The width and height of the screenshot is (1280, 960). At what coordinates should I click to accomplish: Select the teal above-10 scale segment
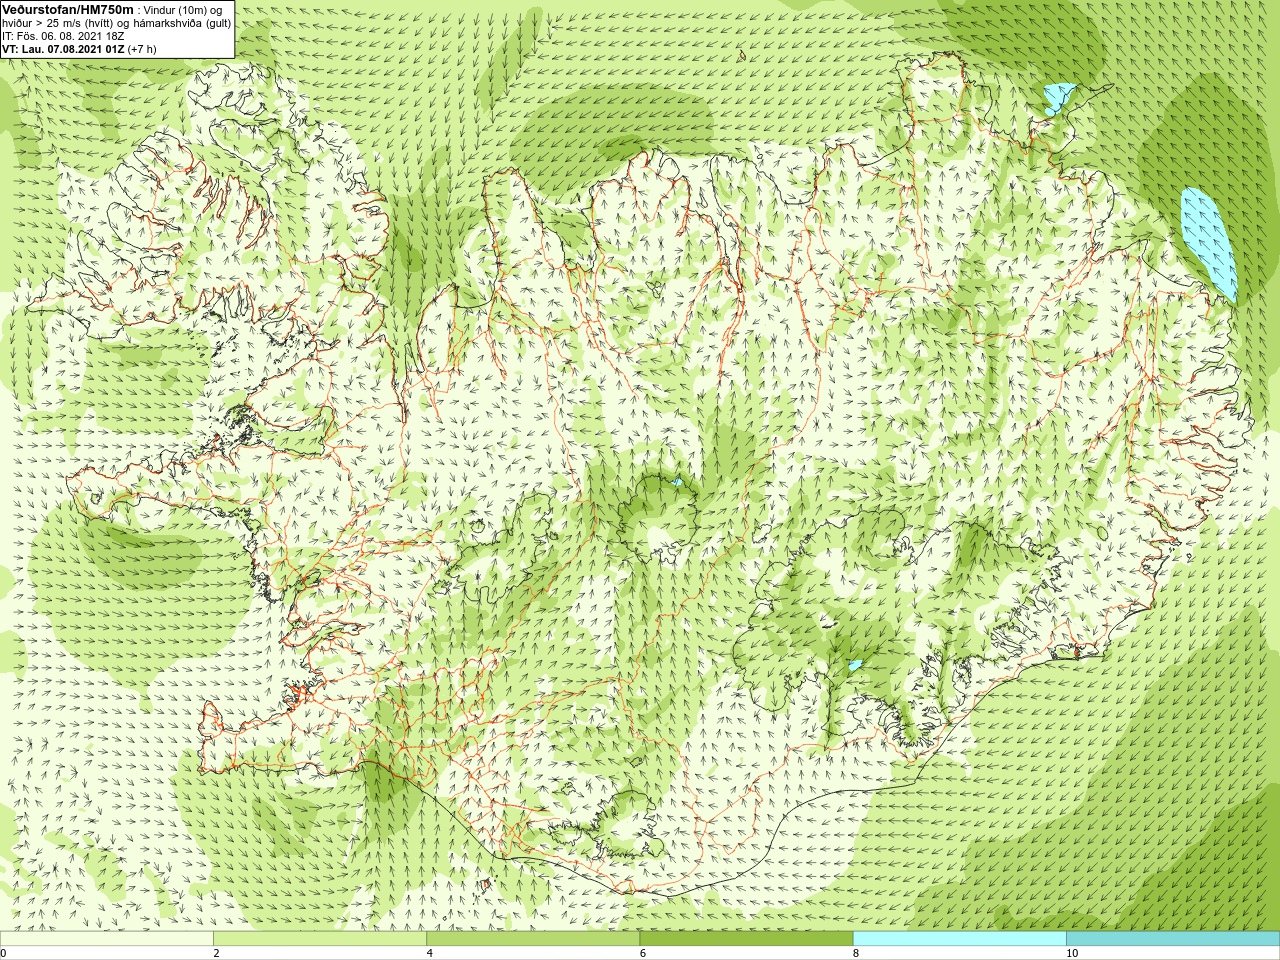1173,939
